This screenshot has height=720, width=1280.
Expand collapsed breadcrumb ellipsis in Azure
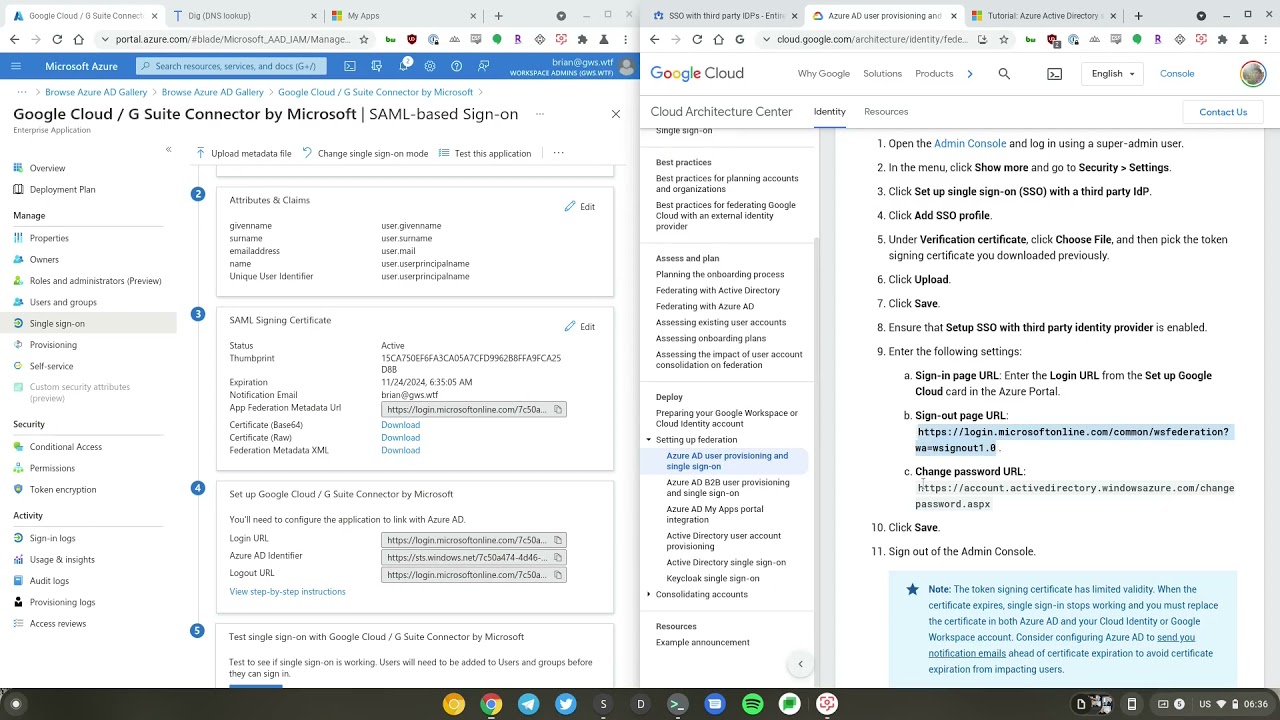tap(21, 92)
